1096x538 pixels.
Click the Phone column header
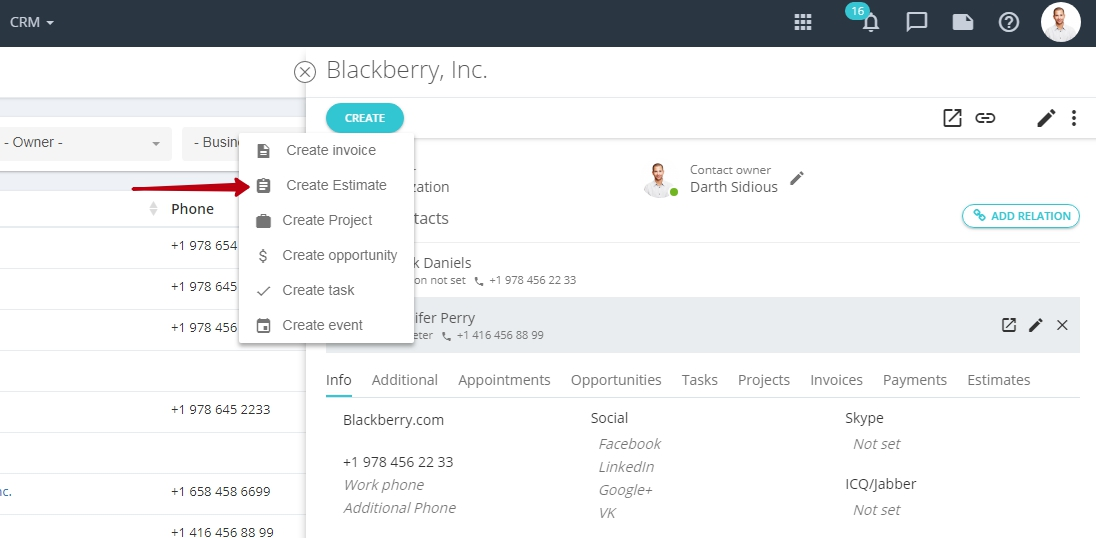click(x=192, y=209)
